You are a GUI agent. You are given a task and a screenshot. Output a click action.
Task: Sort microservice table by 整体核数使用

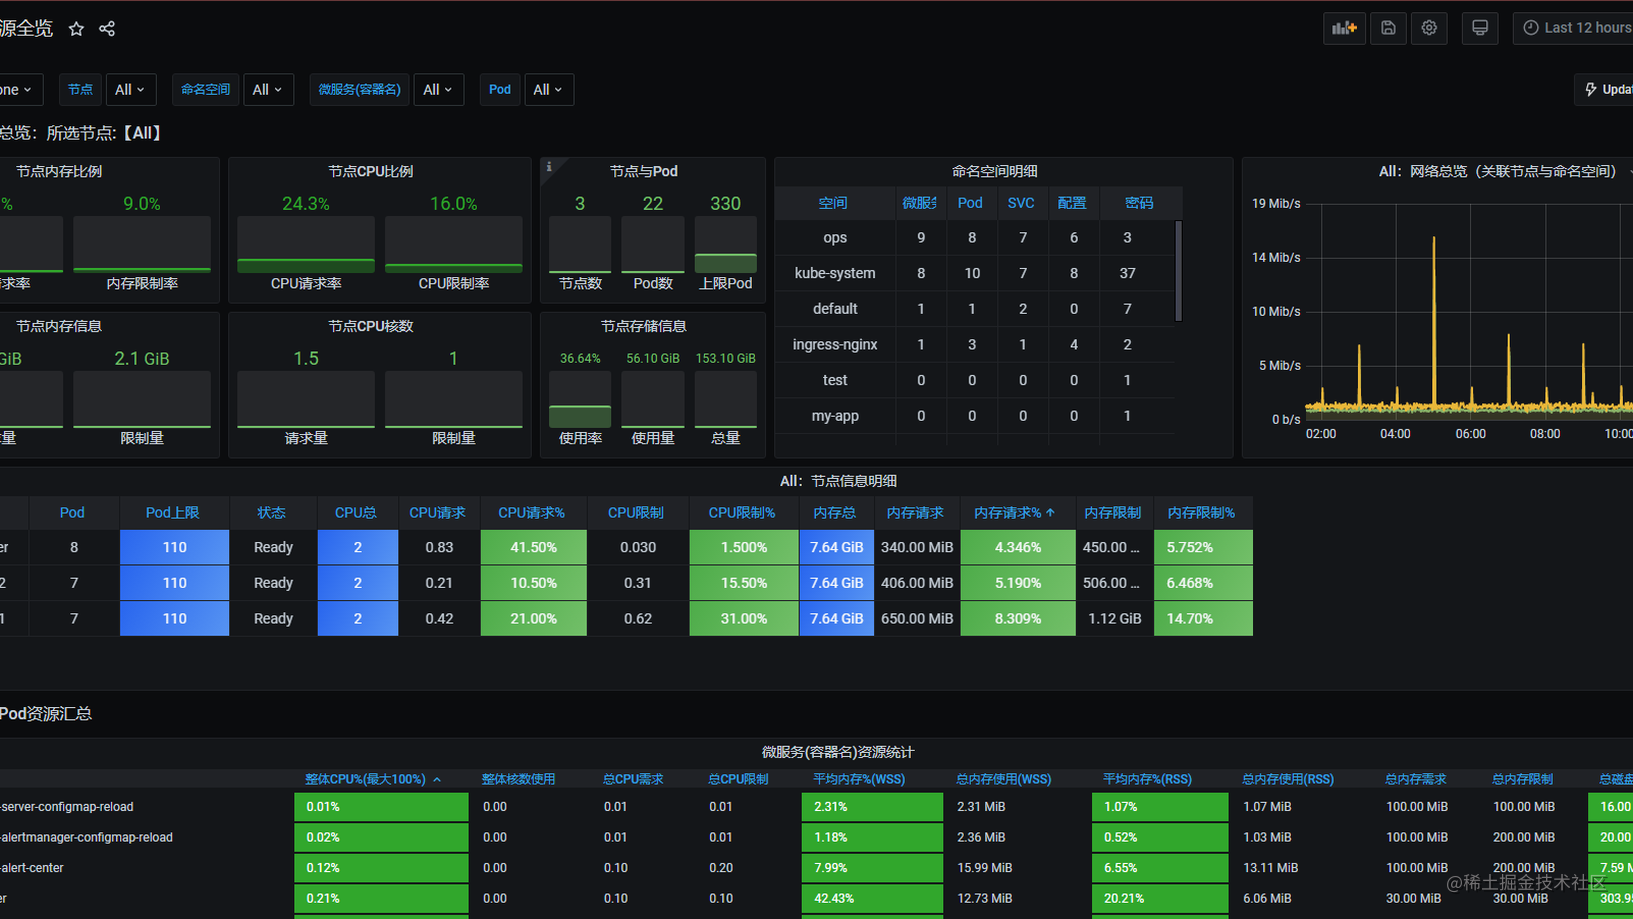pyautogui.click(x=518, y=779)
